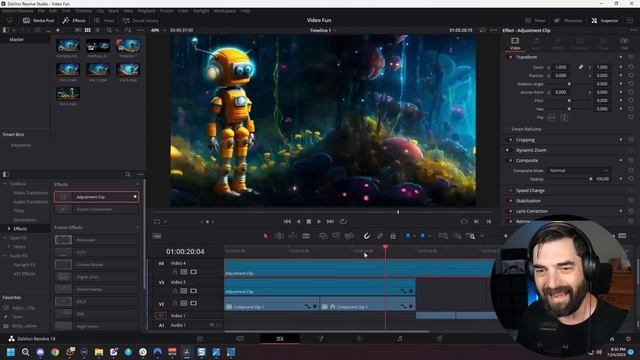Select the Trim Edit Mode tool
The height and width of the screenshot is (360, 640).
point(279,236)
